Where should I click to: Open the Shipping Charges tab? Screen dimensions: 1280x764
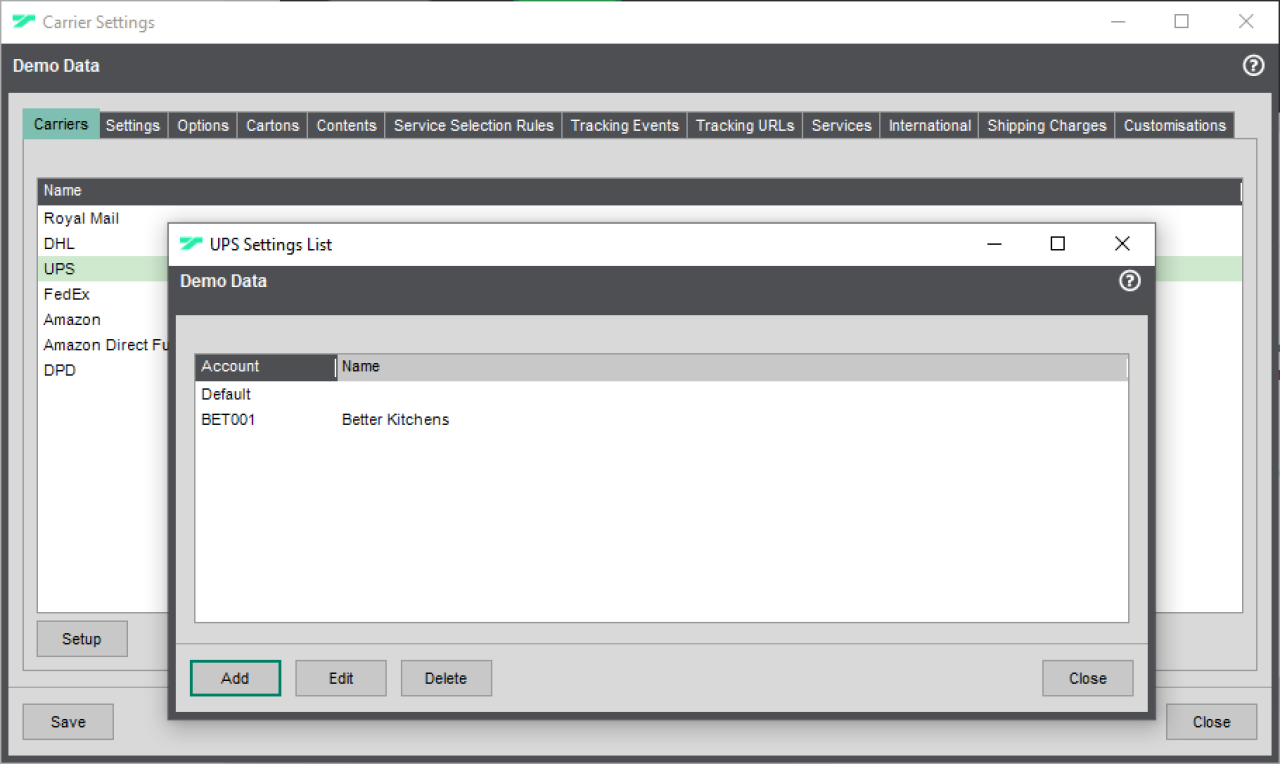click(1047, 126)
